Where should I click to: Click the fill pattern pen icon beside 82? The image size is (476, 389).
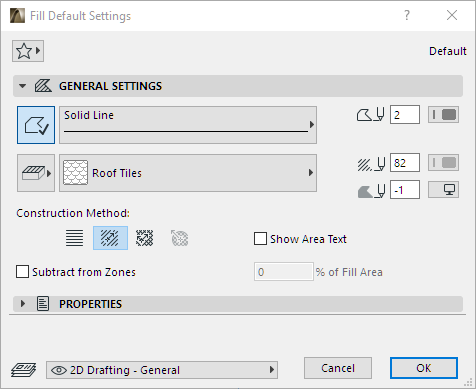coord(371,164)
